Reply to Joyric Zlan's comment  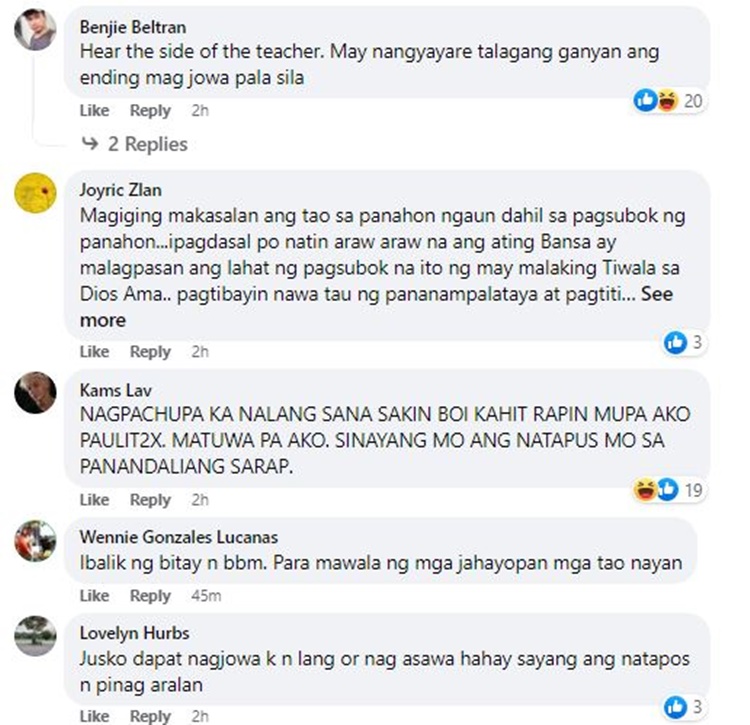tap(150, 352)
